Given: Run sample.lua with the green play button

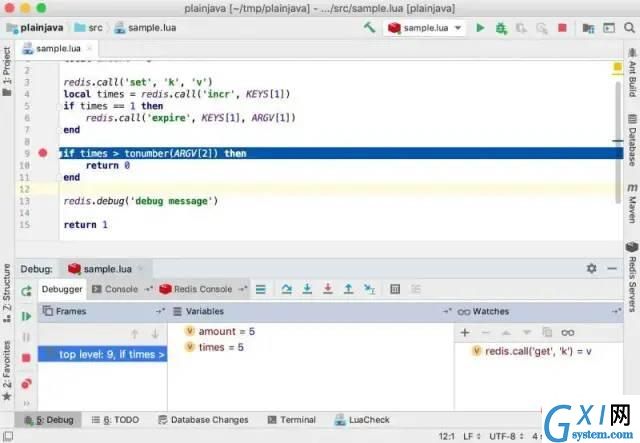Looking at the screenshot, I should 480,28.
